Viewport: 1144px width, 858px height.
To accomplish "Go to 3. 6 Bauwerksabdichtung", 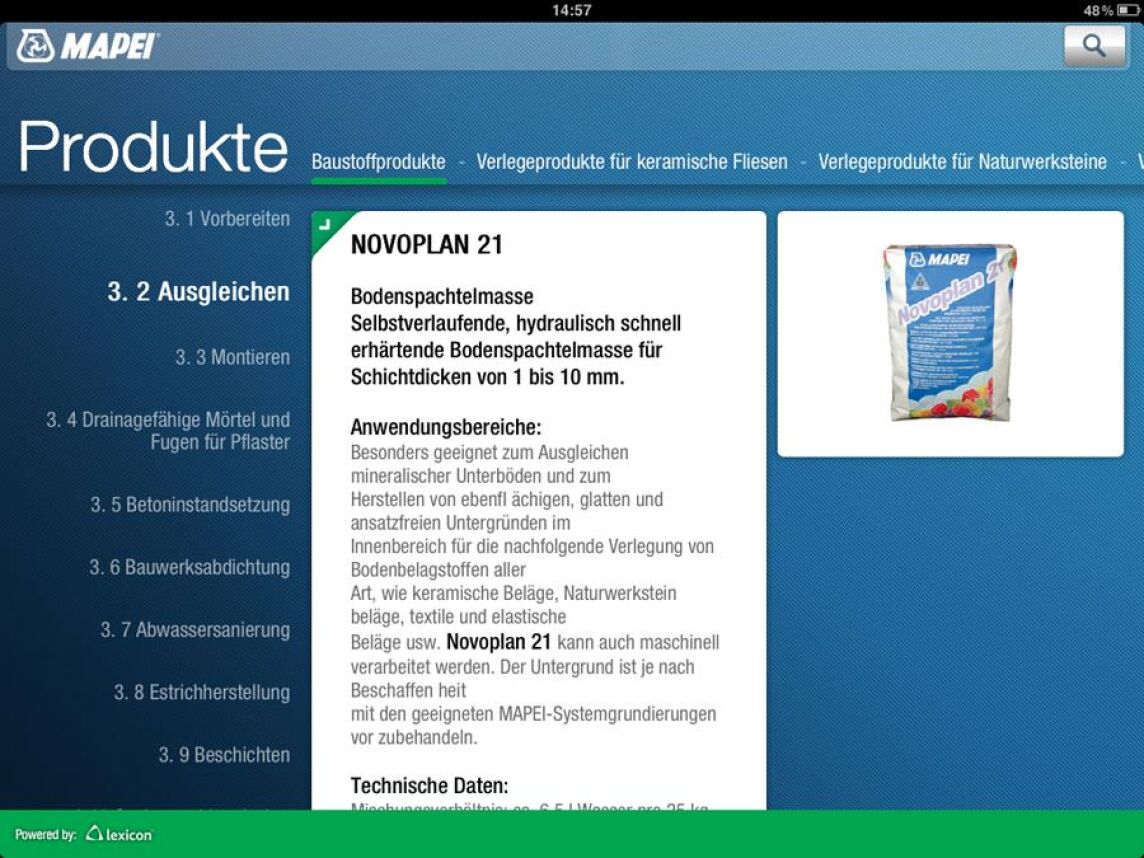I will (x=189, y=567).
